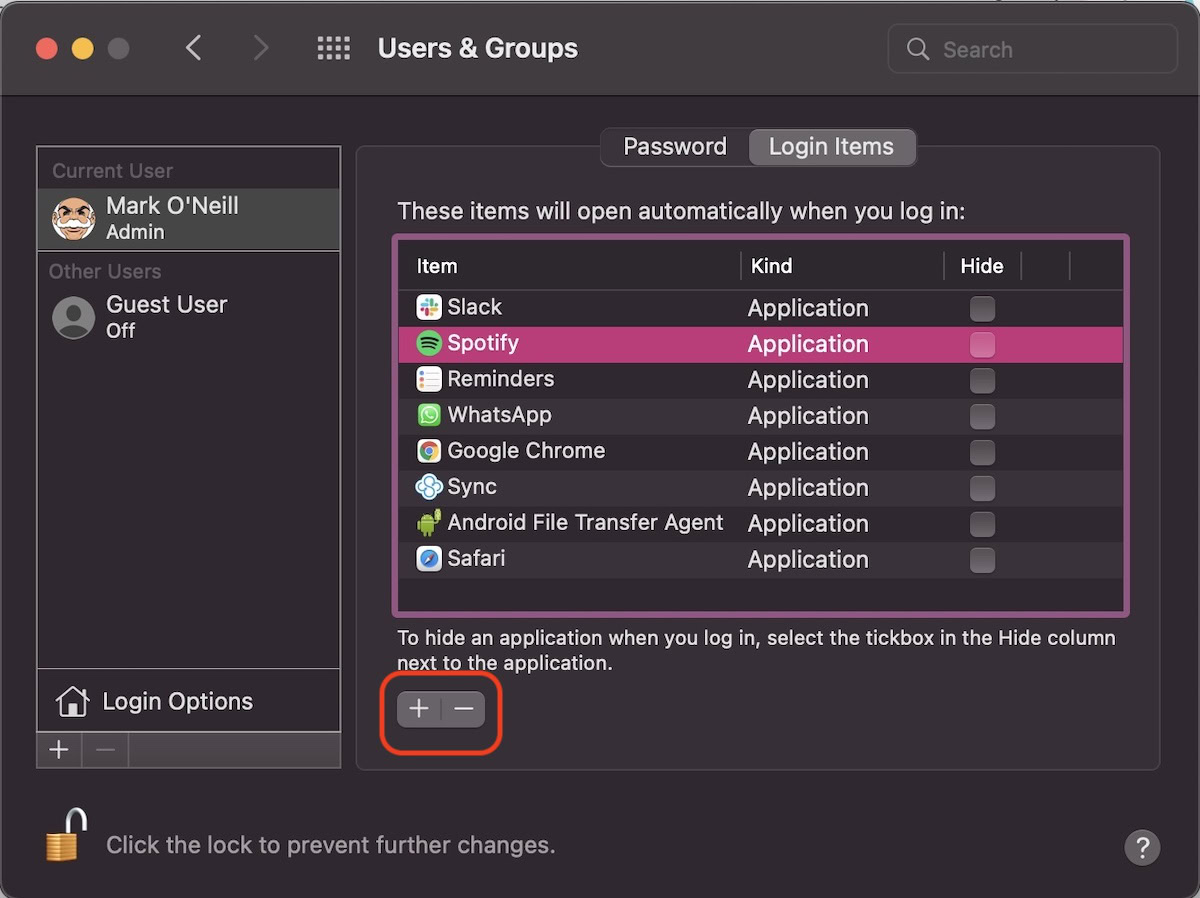This screenshot has width=1200, height=898.
Task: Tick the Hide checkbox for Slack
Action: [x=983, y=308]
